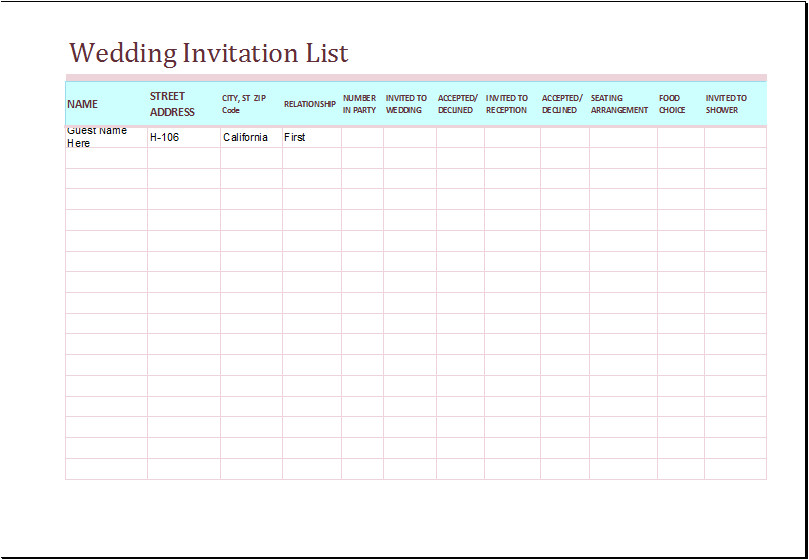Click the CITY, ST ZIP Code header

tap(245, 104)
